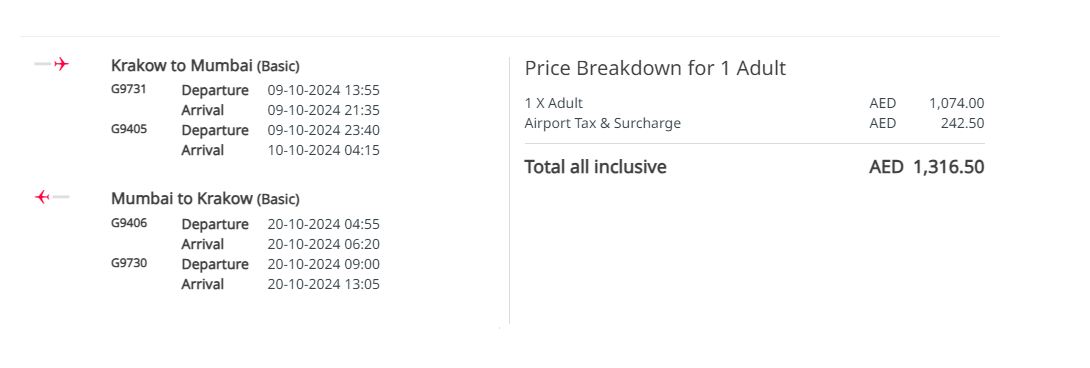Click flight number G9405
This screenshot has height=368, width=1090.
[129, 129]
